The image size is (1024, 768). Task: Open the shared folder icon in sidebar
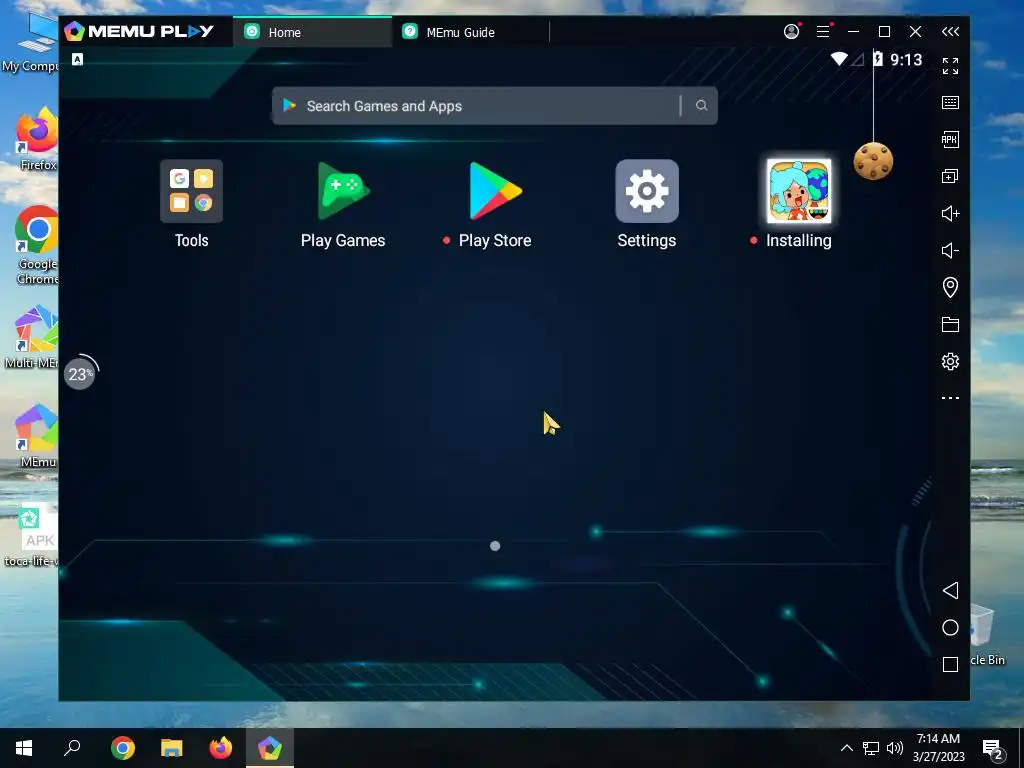[x=950, y=325]
